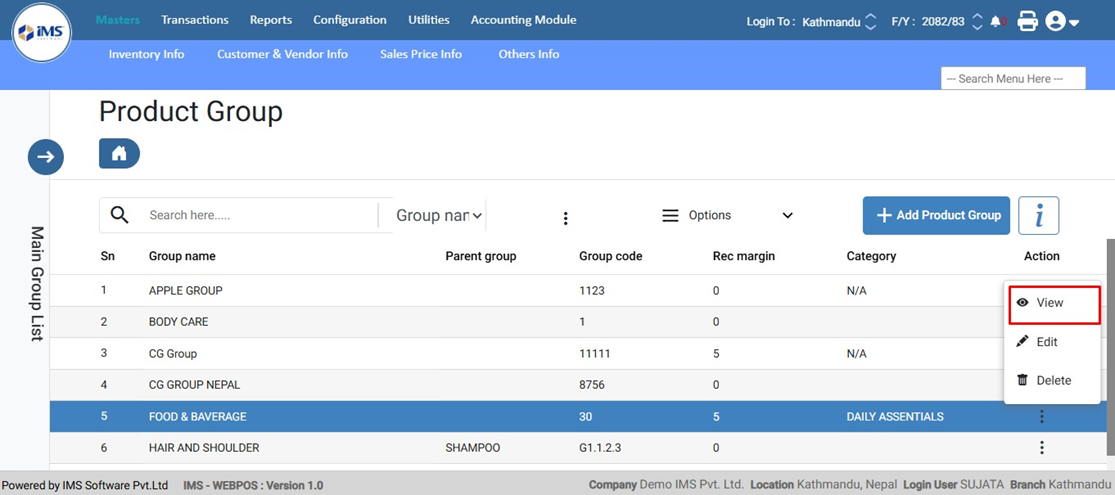Select Others Info submenu
Screen dimensions: 1115x495
(x=529, y=54)
